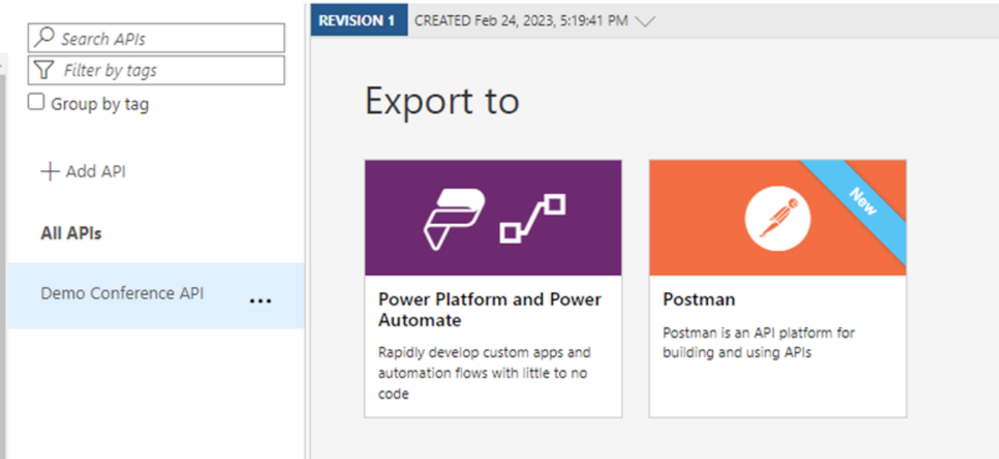Click the Postman logo circle
The height and width of the screenshot is (459, 999).
pos(777,217)
